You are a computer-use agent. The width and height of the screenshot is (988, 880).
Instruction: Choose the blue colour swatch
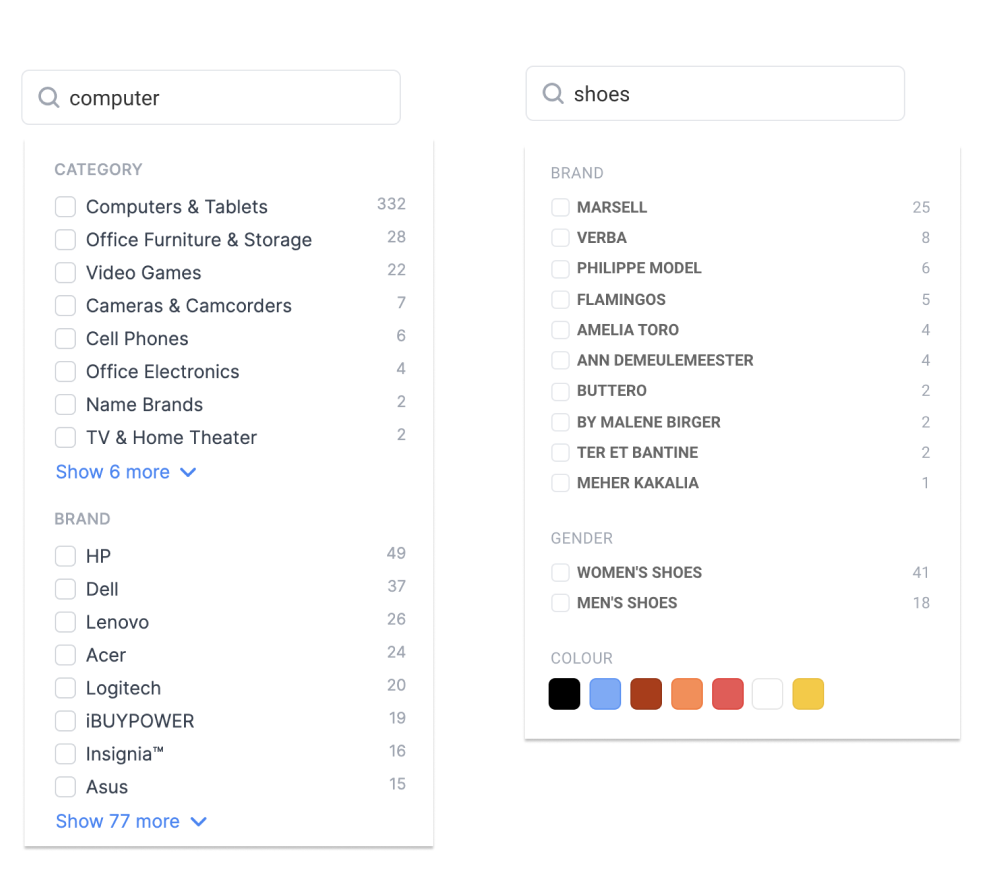point(605,694)
